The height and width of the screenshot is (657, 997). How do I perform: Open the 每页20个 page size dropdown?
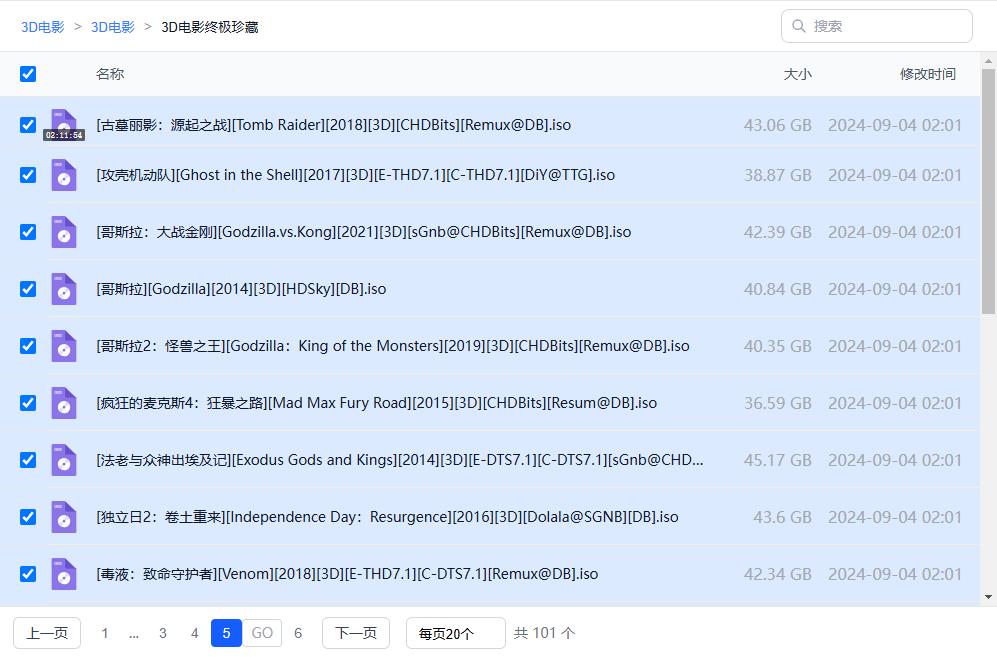455,633
